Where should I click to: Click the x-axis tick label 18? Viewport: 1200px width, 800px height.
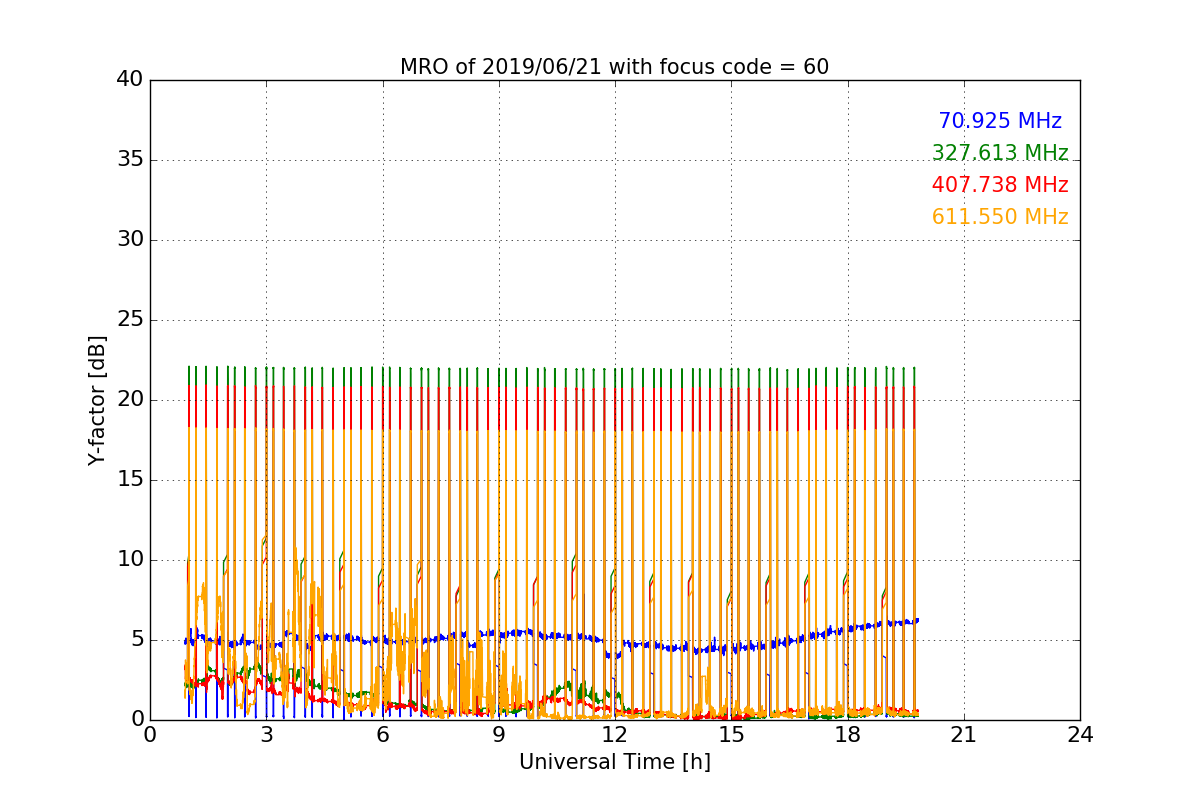847,734
